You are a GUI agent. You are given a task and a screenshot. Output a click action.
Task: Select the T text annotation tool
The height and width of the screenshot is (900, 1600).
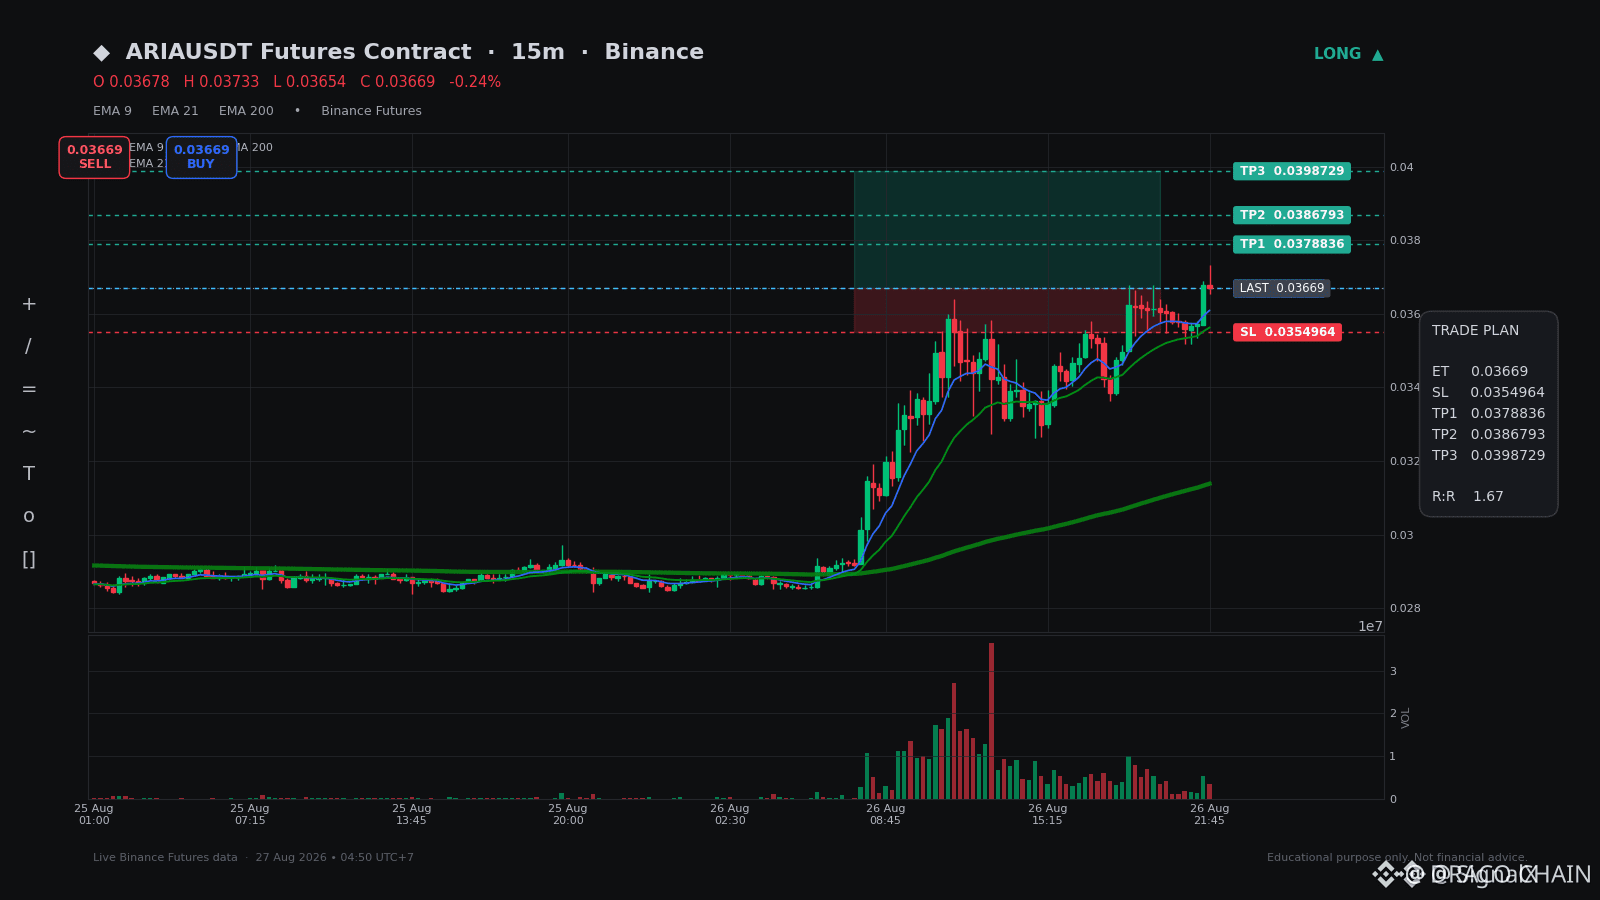pyautogui.click(x=29, y=474)
